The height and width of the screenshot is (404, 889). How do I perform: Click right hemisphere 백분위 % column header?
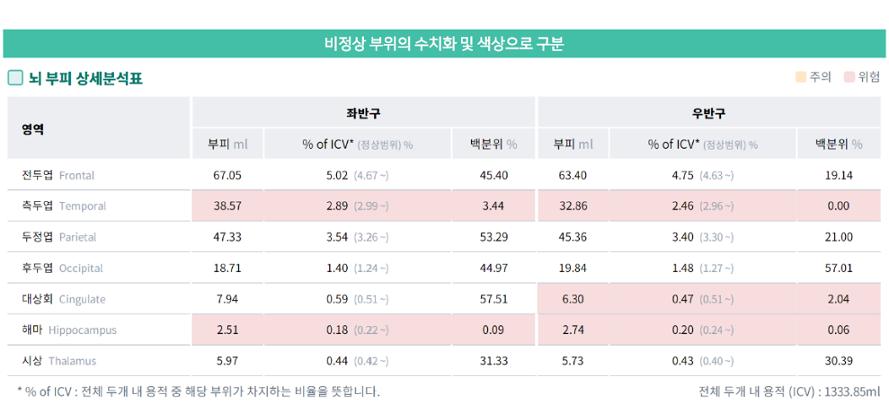tap(839, 144)
